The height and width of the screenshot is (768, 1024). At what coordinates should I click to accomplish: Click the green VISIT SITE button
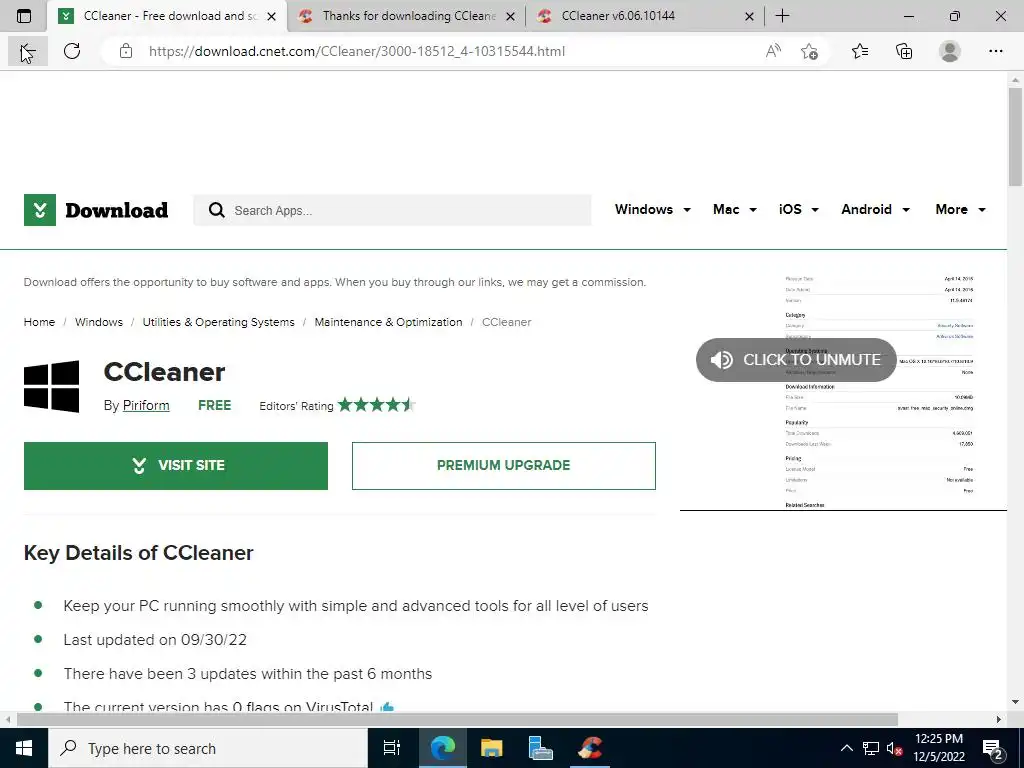[x=176, y=466]
